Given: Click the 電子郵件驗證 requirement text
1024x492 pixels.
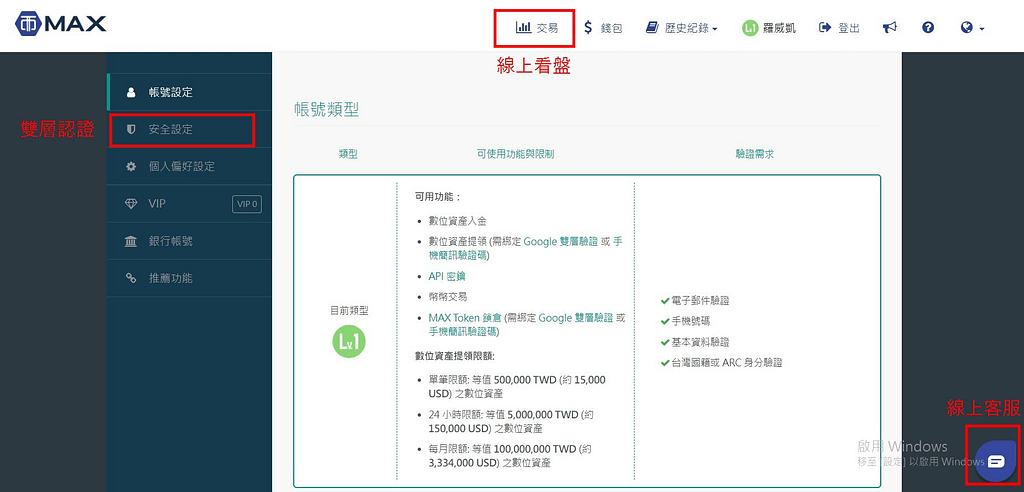Looking at the screenshot, I should click(x=700, y=301).
